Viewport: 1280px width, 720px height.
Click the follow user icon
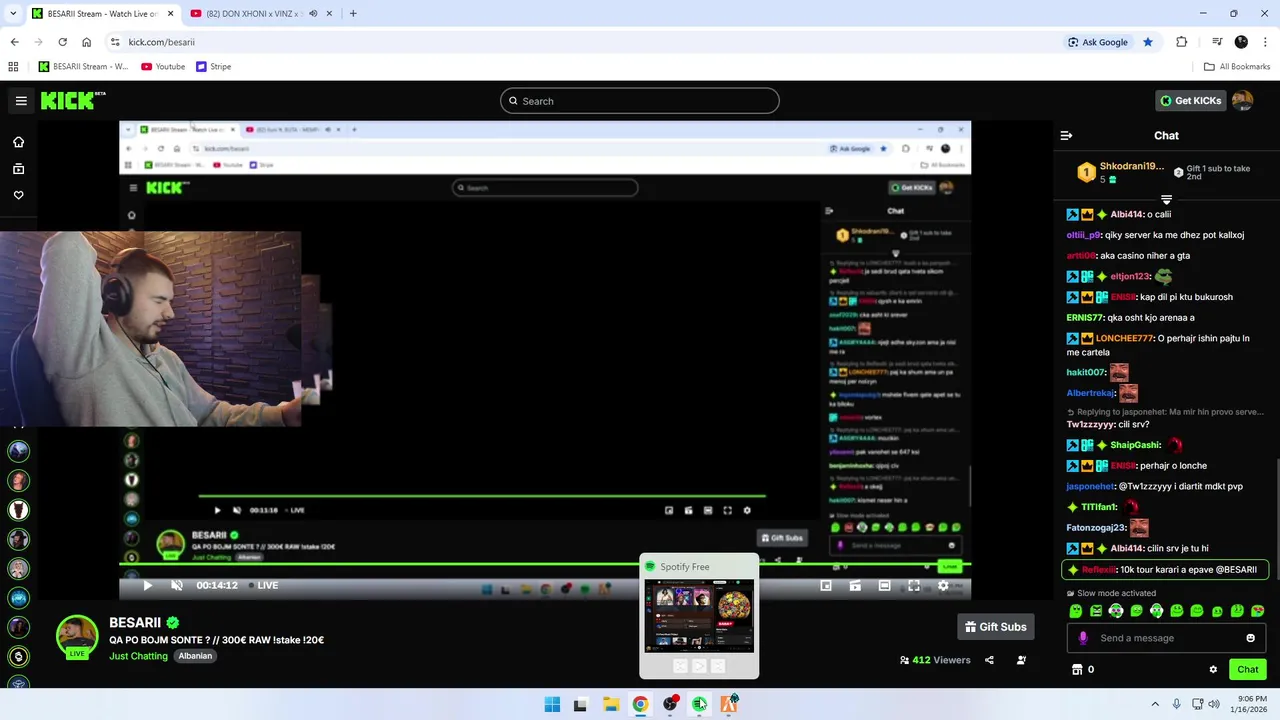coord(1021,660)
